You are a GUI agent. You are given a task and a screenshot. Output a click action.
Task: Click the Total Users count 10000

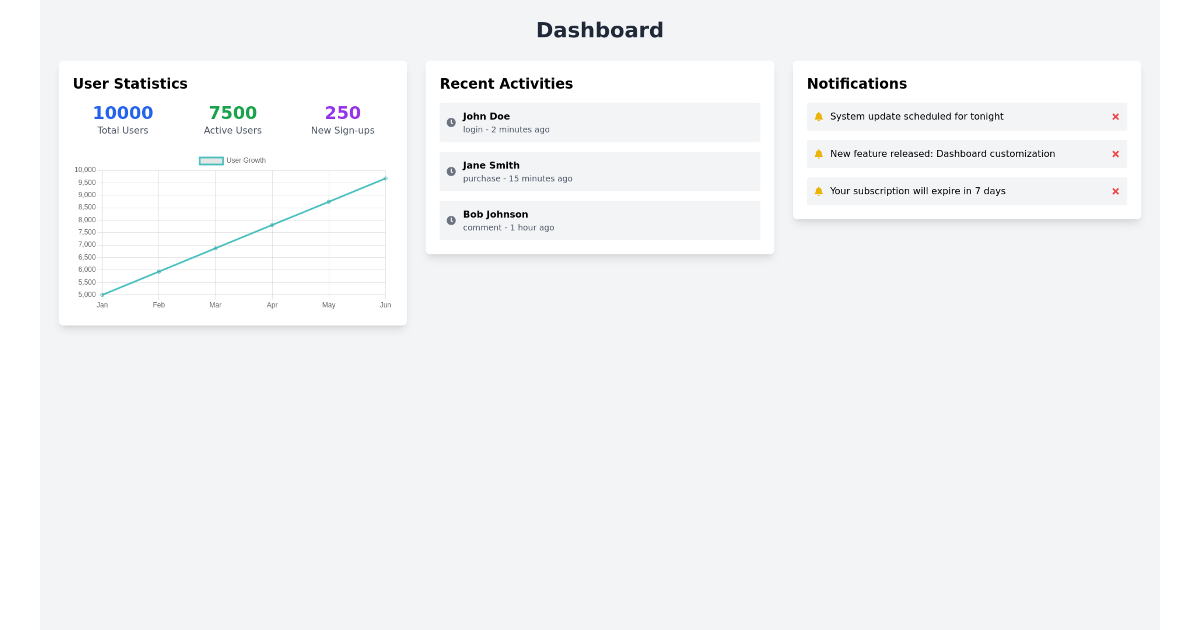(x=122, y=112)
